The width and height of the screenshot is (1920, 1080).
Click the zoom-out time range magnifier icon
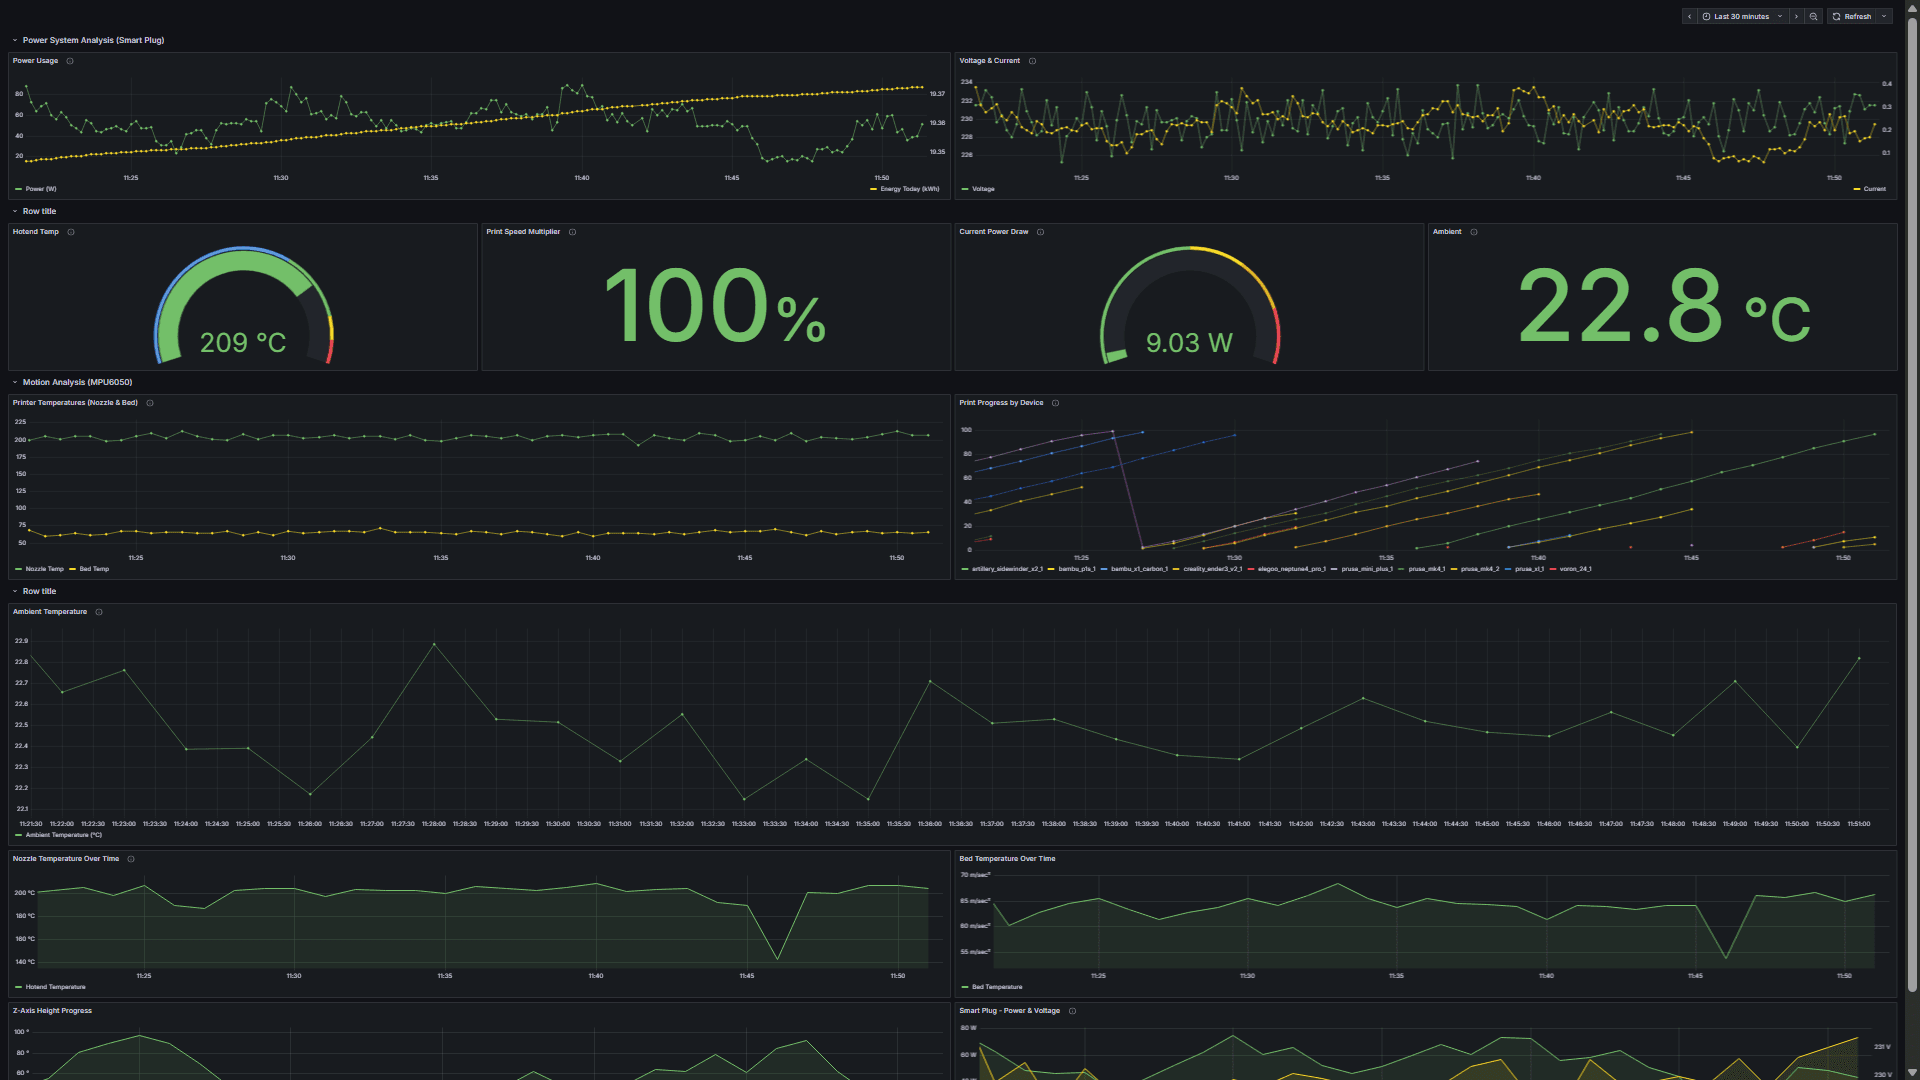point(1813,16)
